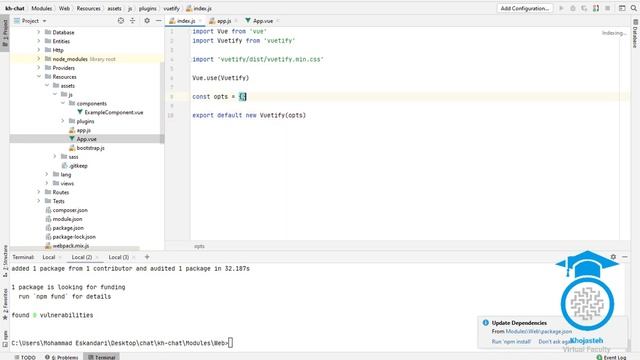Click the plugins breadcrumb in navigation bar
Viewport: 640px width, 360px height.
pyautogui.click(x=147, y=8)
